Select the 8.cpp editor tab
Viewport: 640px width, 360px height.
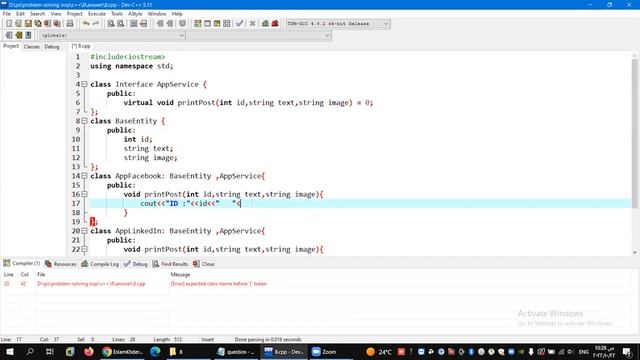click(81, 46)
